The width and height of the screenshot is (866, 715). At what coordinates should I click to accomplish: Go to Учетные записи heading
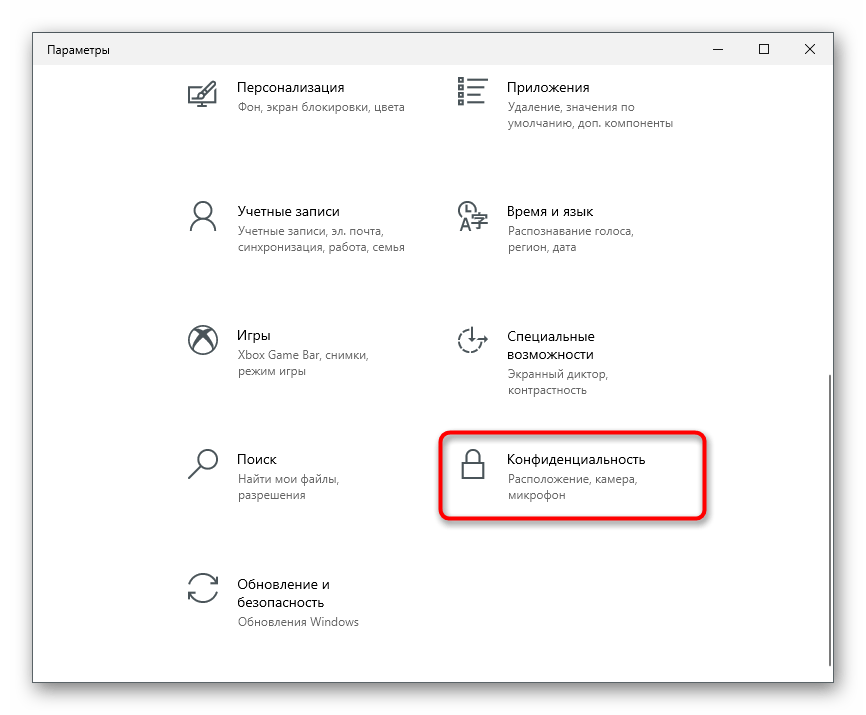pos(288,211)
